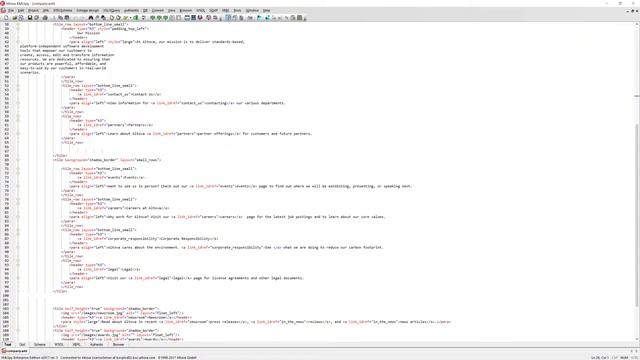The image size is (640, 360).
Task: Collapse the fold marker at line 108
Action: [x=18, y=331]
